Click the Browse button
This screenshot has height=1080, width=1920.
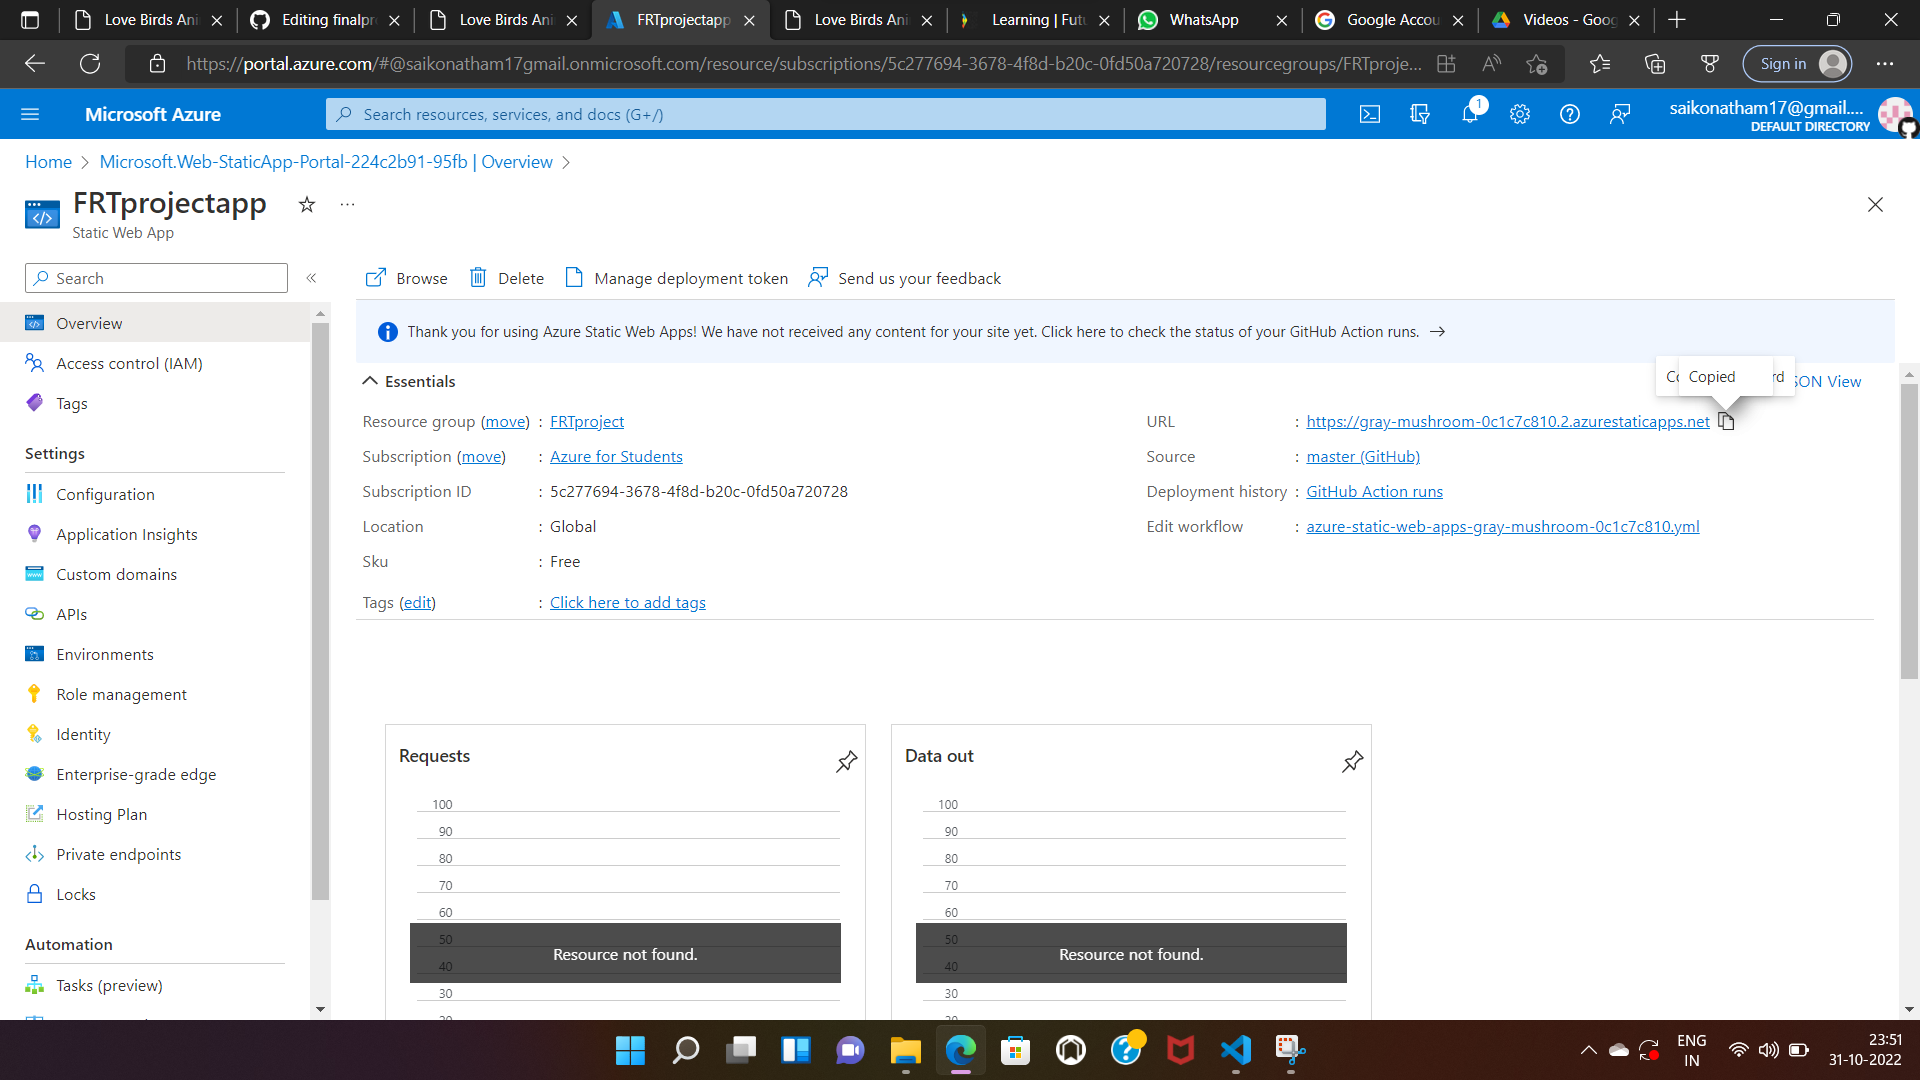click(407, 278)
